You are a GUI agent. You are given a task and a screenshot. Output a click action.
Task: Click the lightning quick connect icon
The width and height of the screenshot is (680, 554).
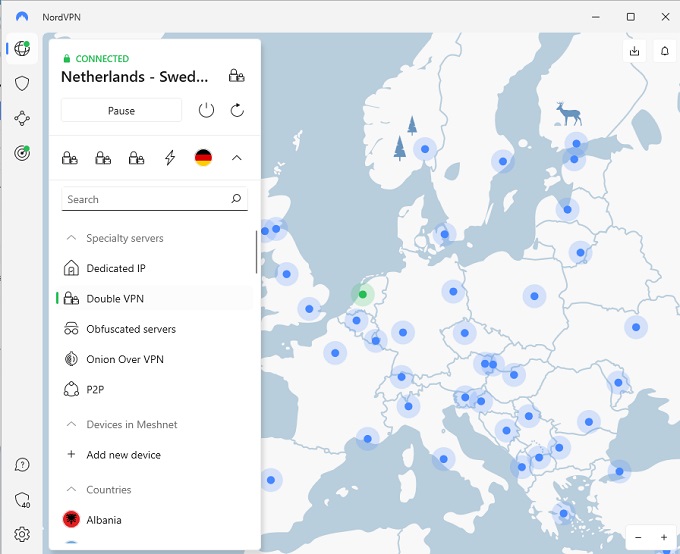[x=170, y=158]
